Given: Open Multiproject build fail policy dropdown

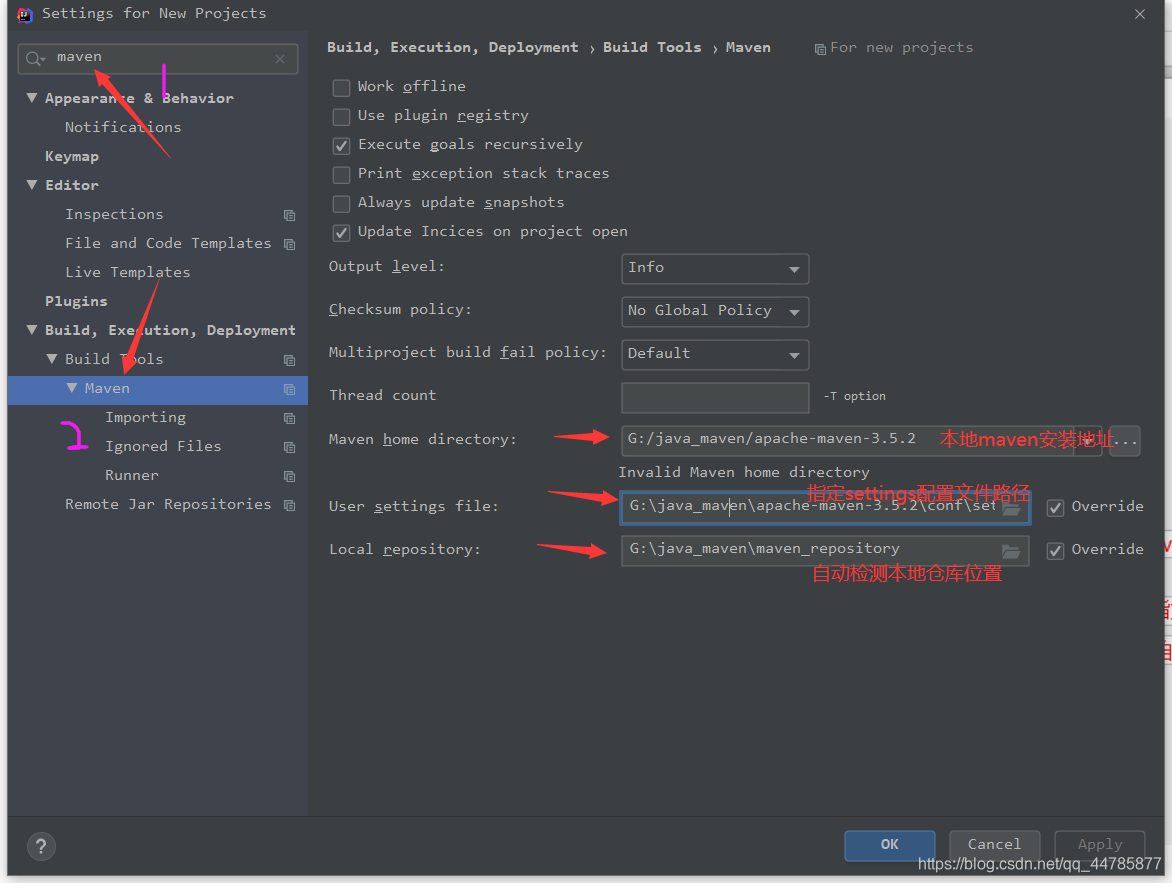Looking at the screenshot, I should tap(715, 354).
